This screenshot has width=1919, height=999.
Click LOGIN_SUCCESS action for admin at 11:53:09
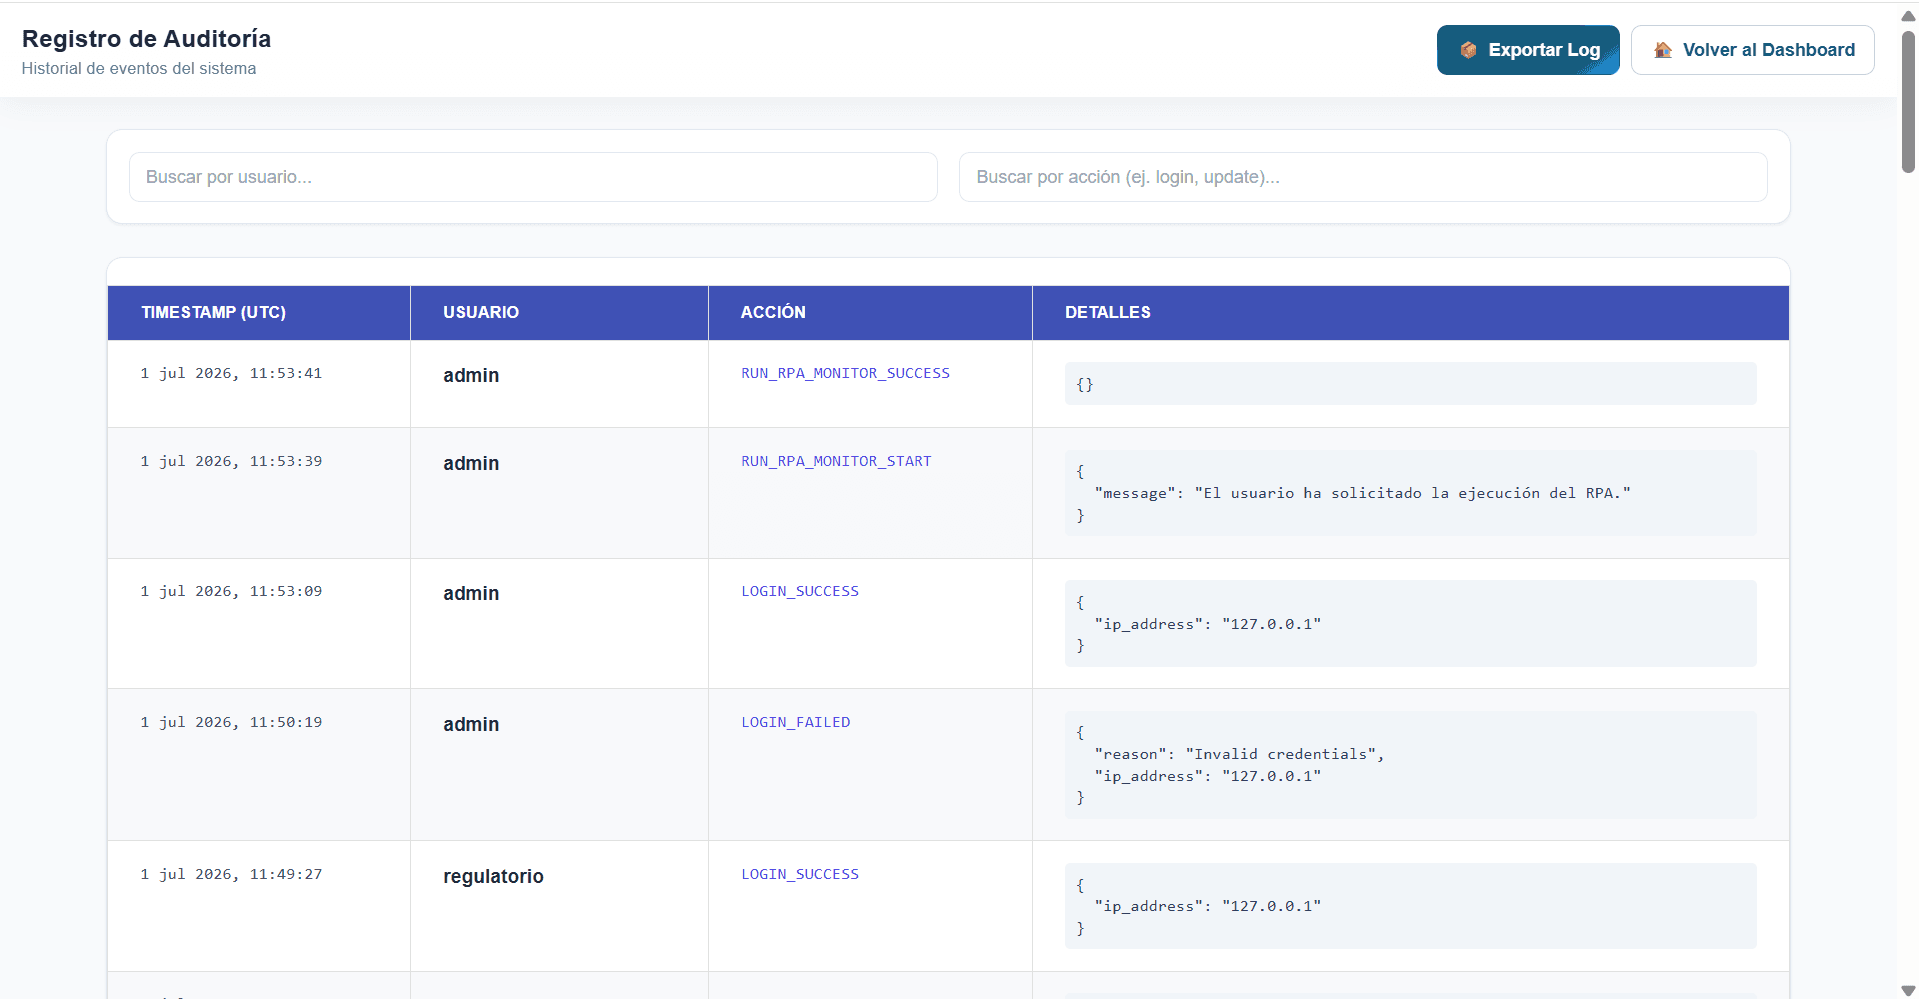coord(800,591)
